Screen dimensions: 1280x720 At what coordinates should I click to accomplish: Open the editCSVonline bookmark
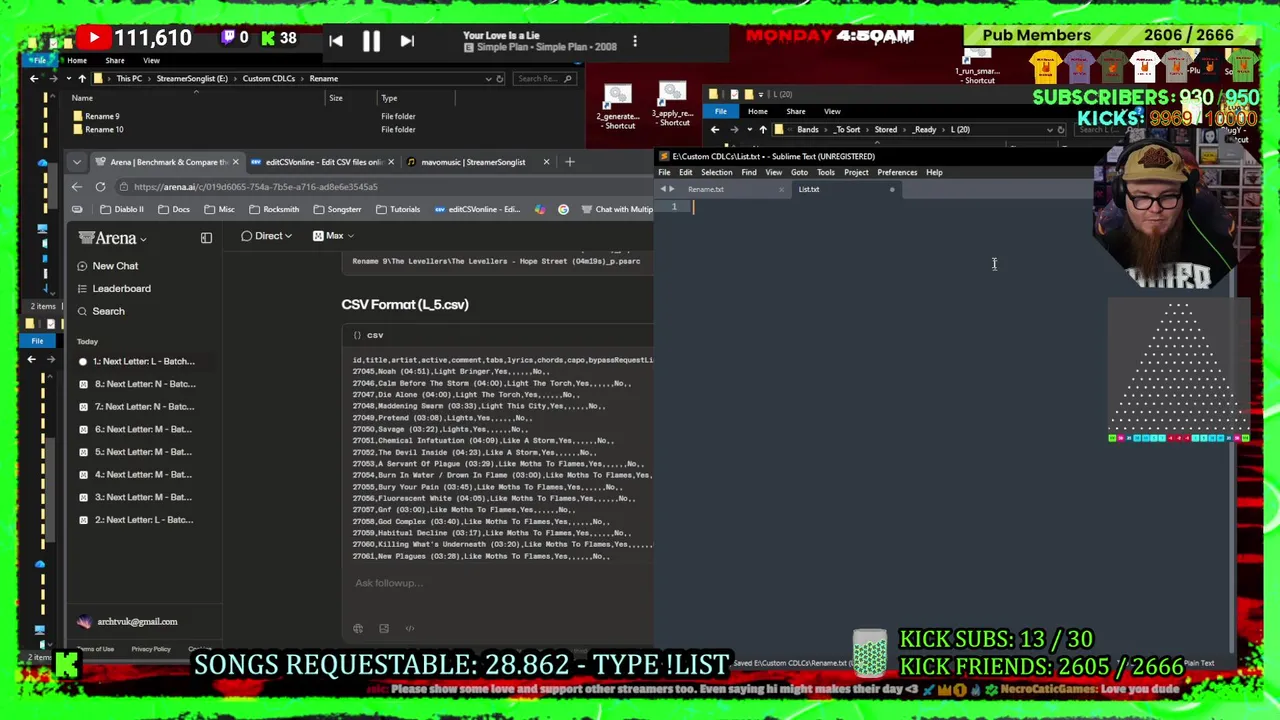click(477, 210)
